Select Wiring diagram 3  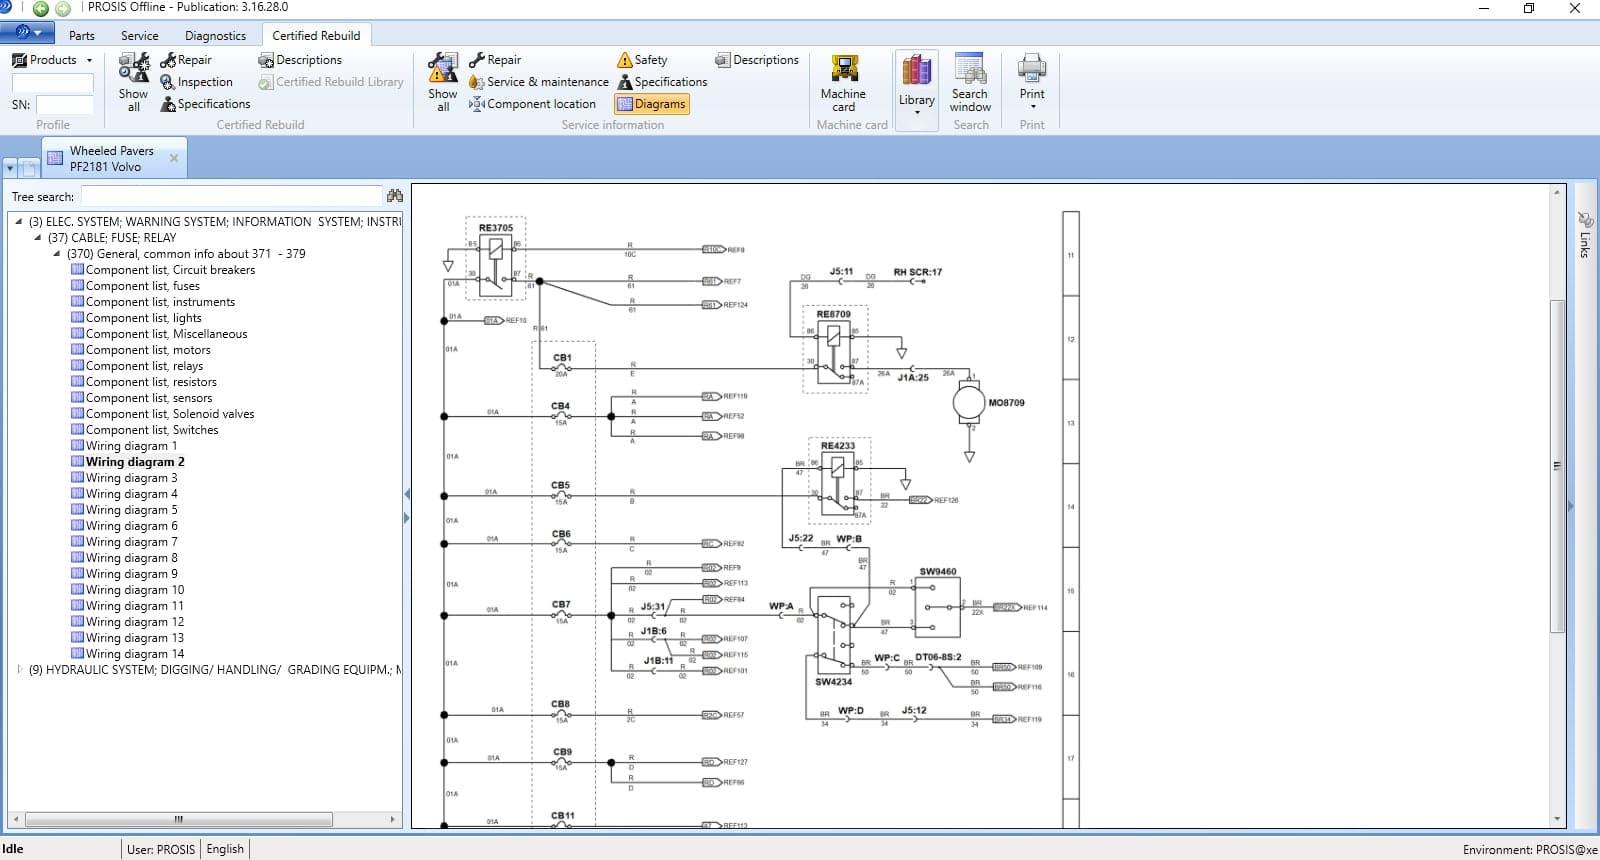point(131,478)
